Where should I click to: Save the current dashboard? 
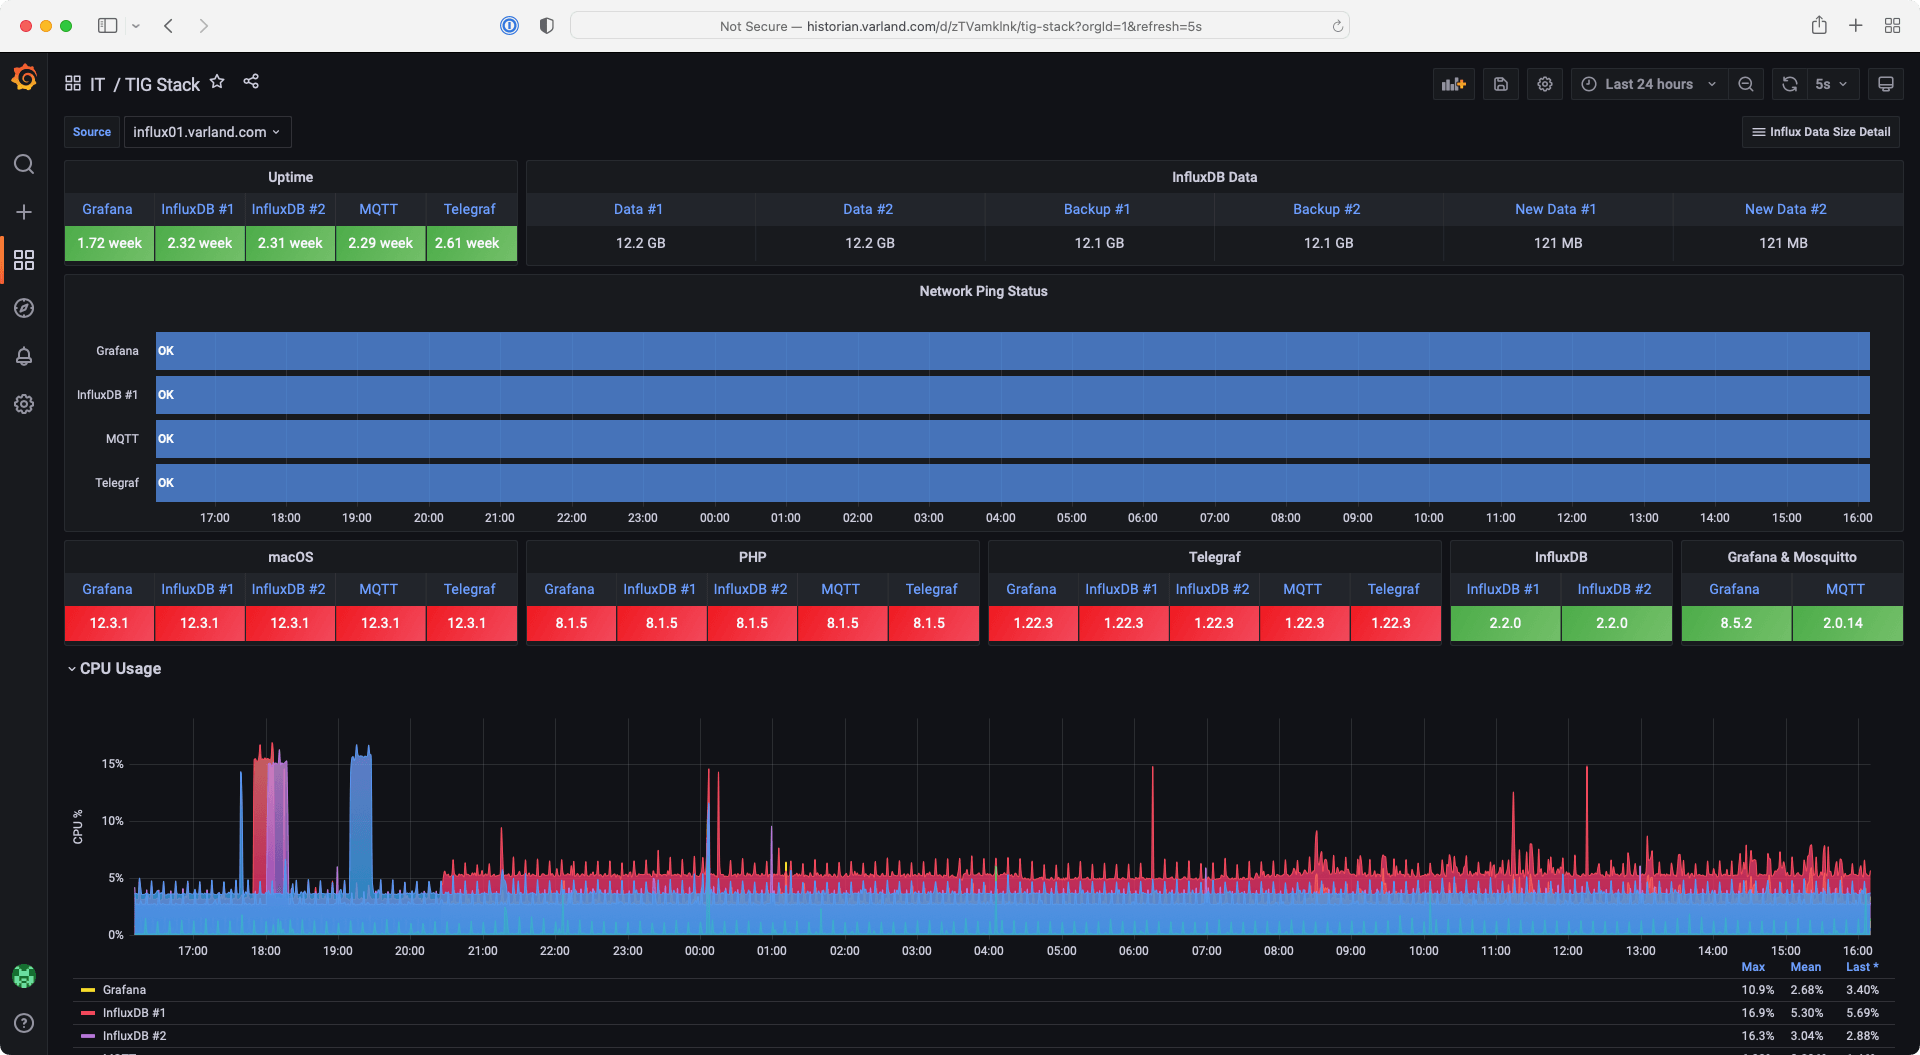point(1500,84)
